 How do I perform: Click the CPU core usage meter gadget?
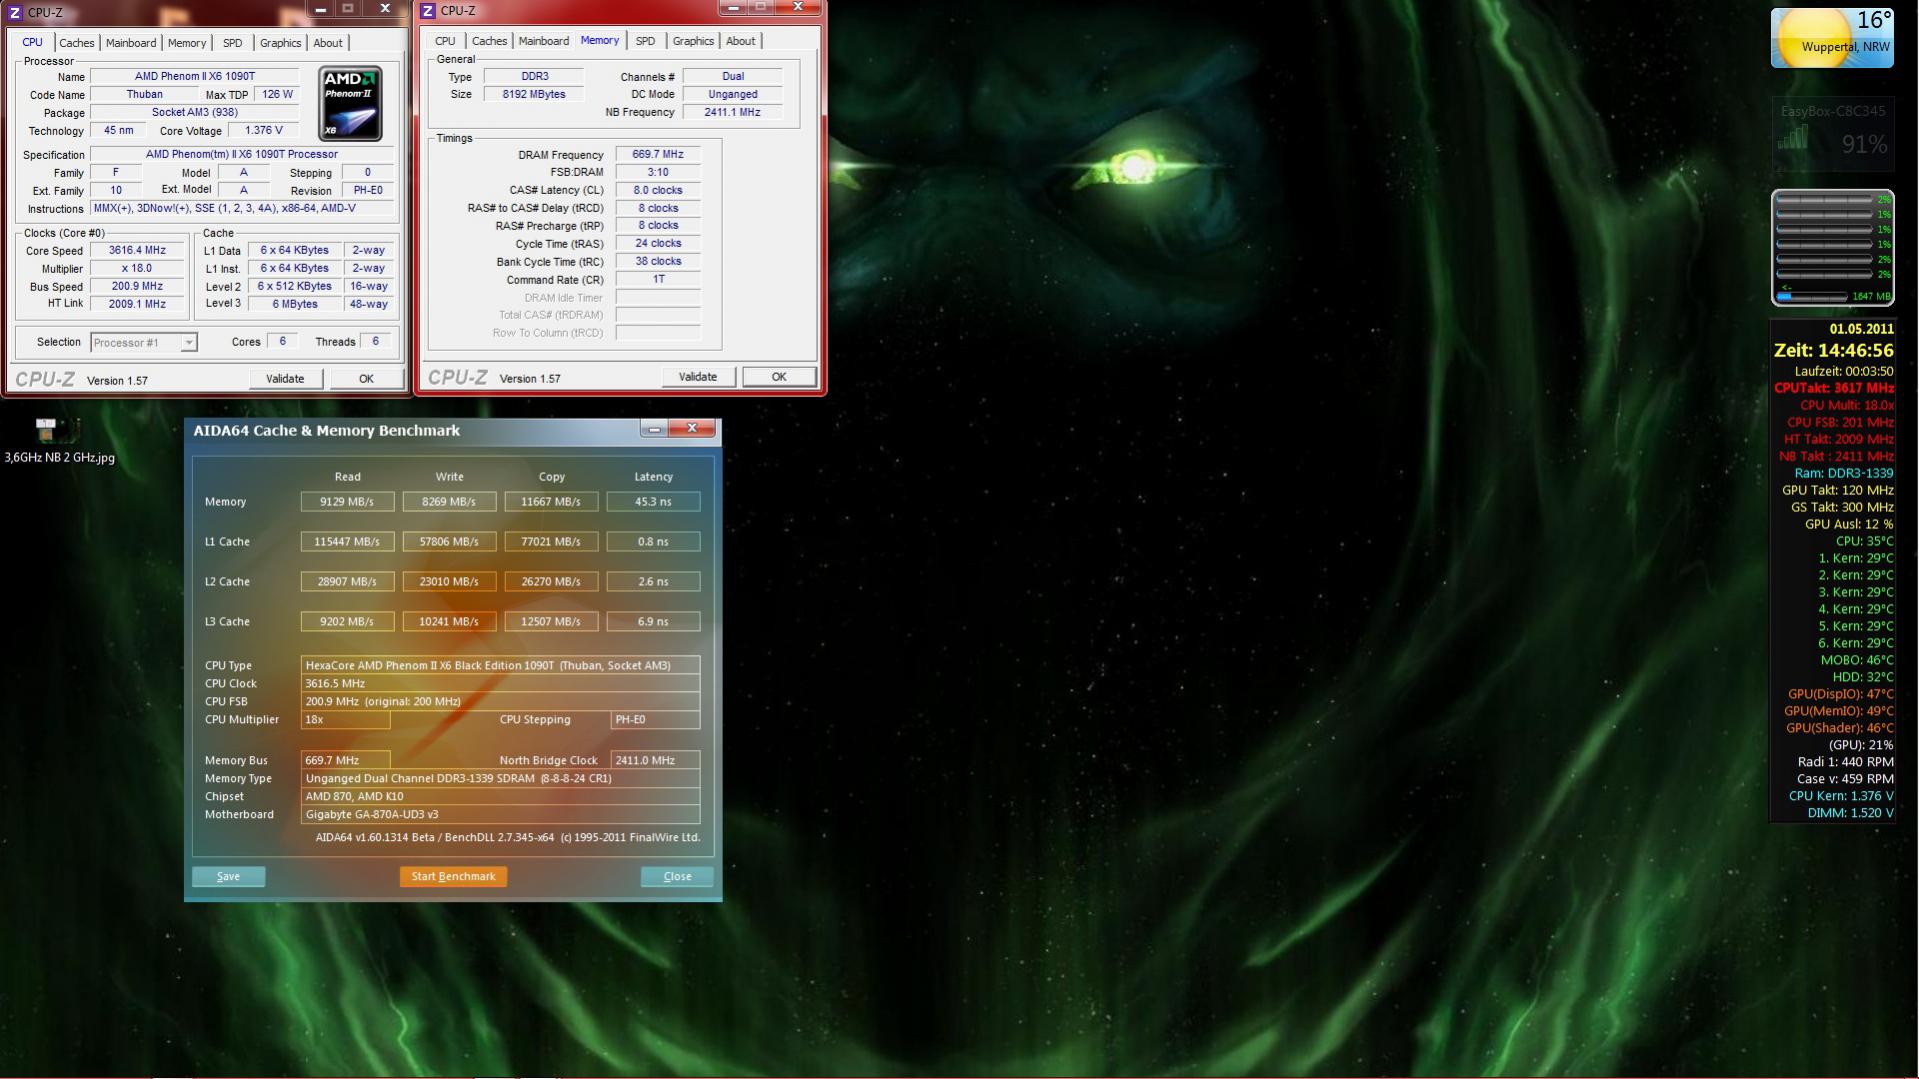point(1832,247)
